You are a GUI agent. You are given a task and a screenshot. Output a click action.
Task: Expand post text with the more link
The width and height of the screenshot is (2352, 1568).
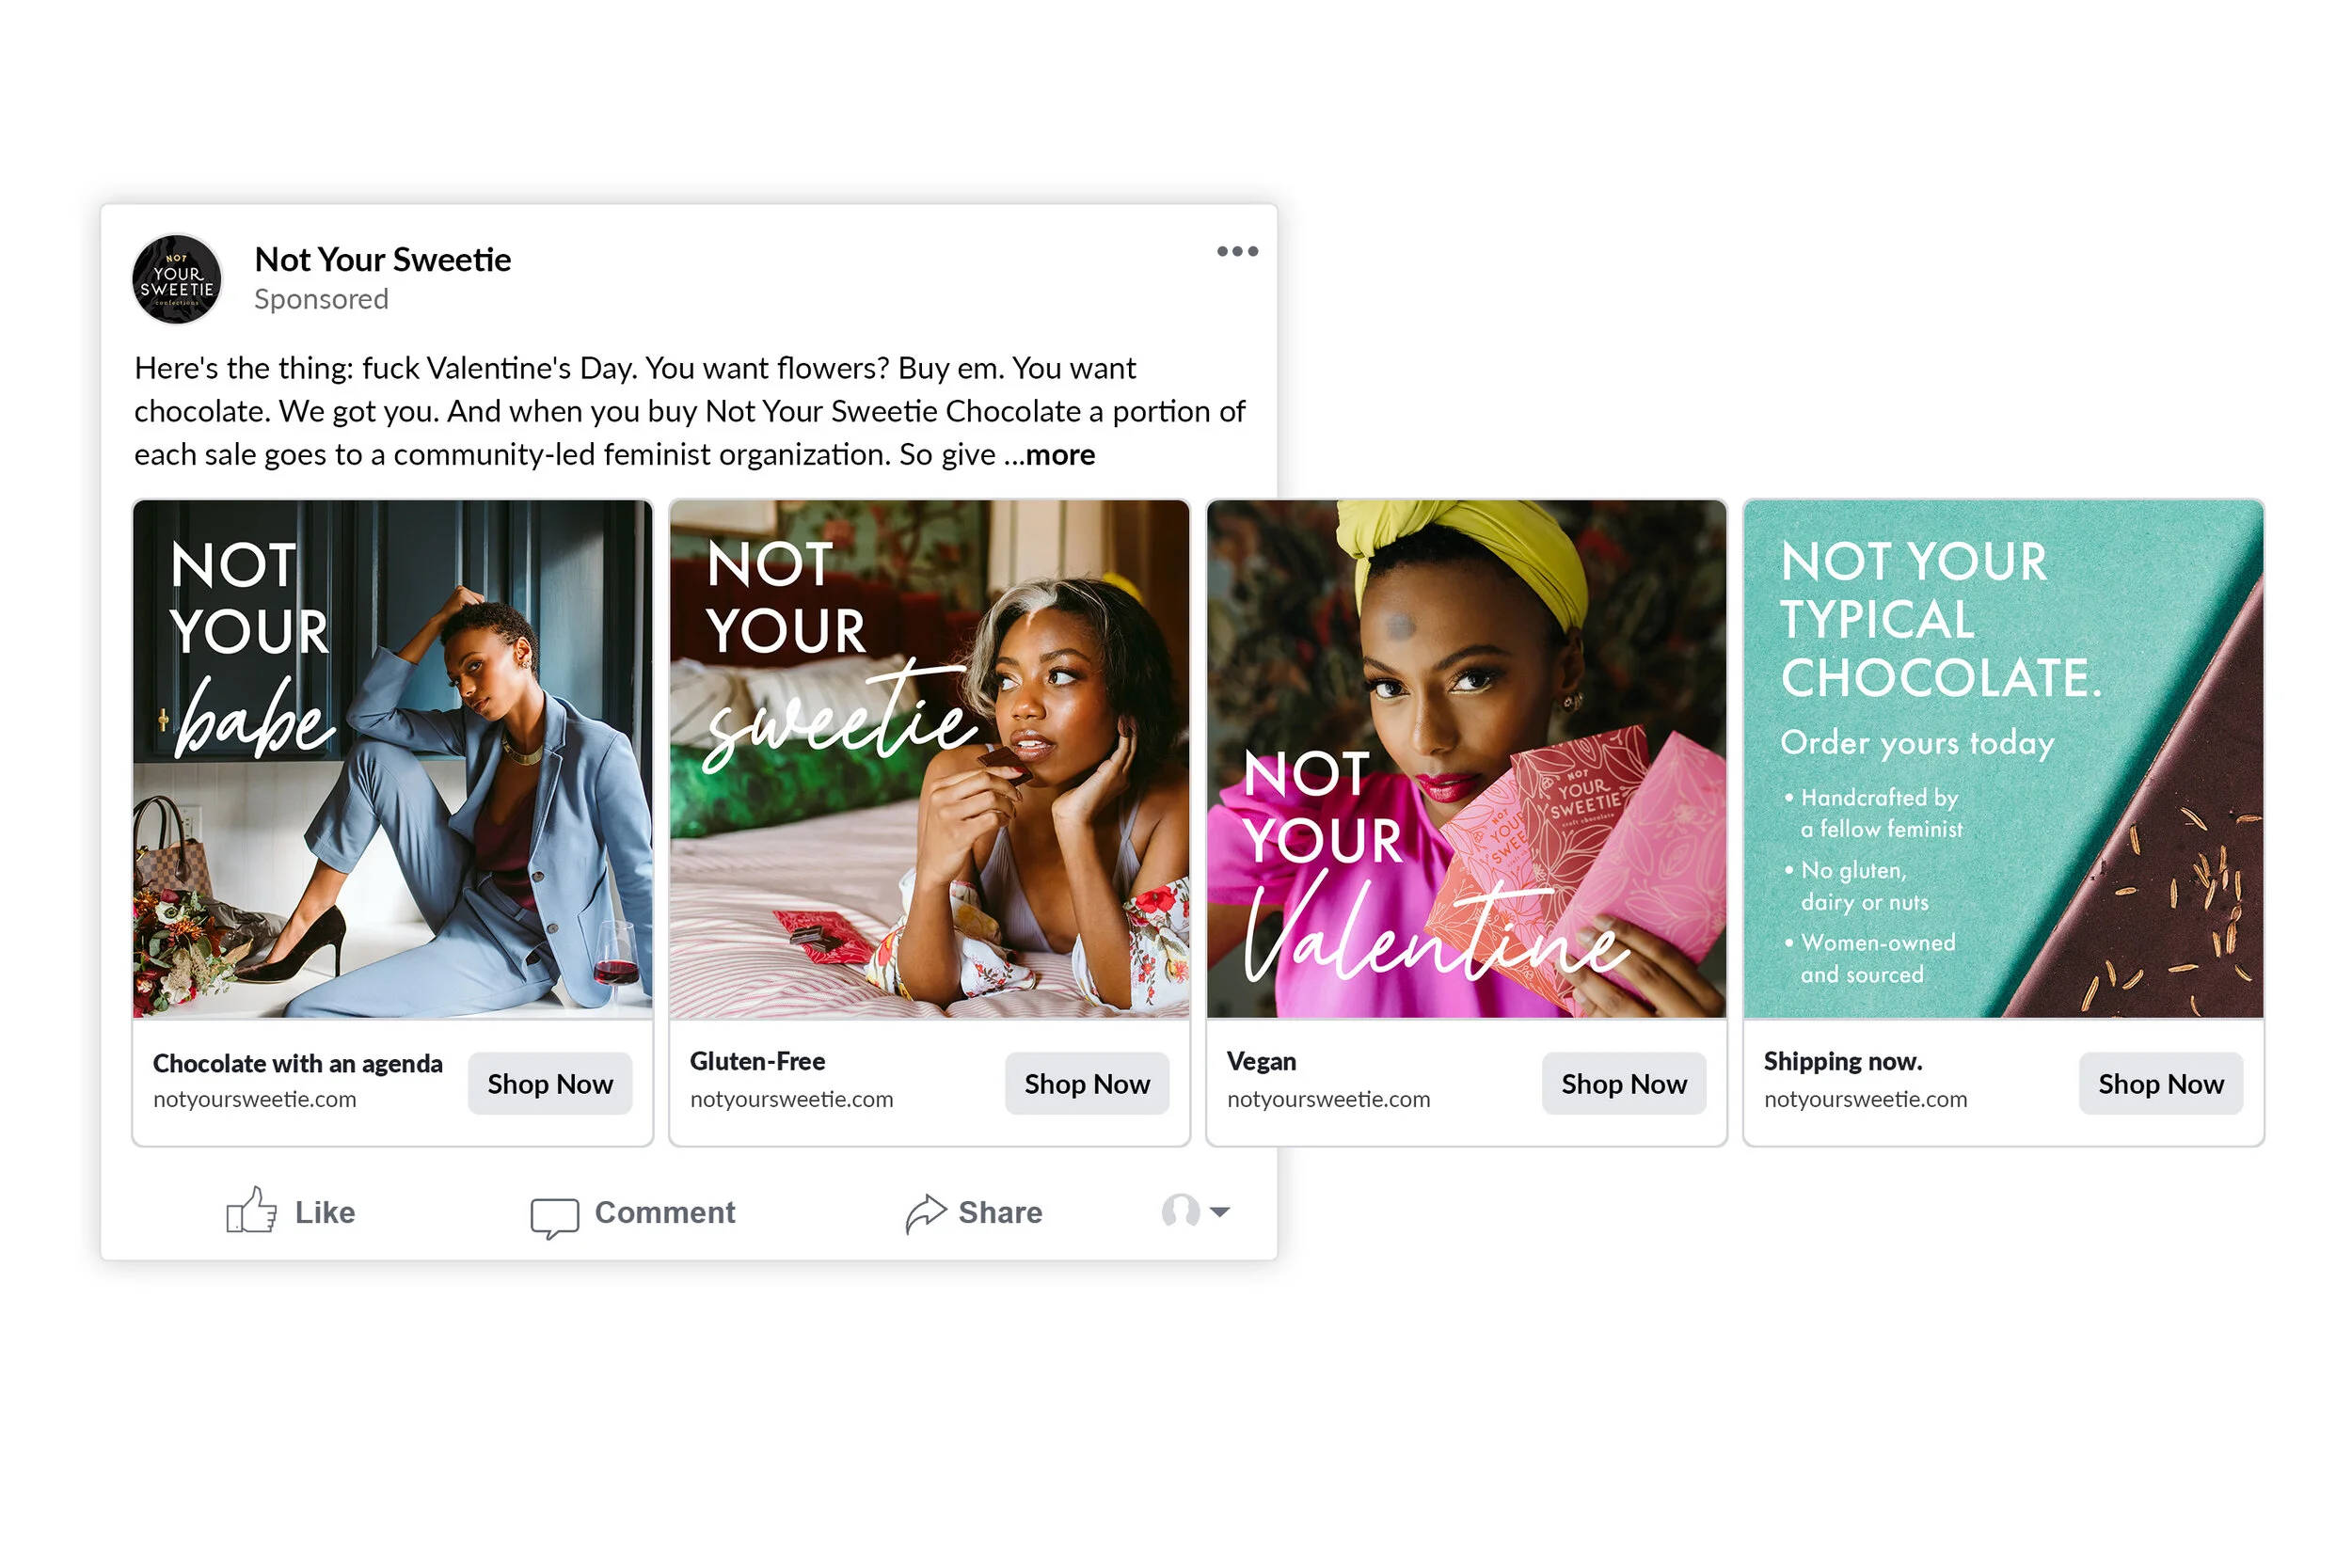point(1060,455)
